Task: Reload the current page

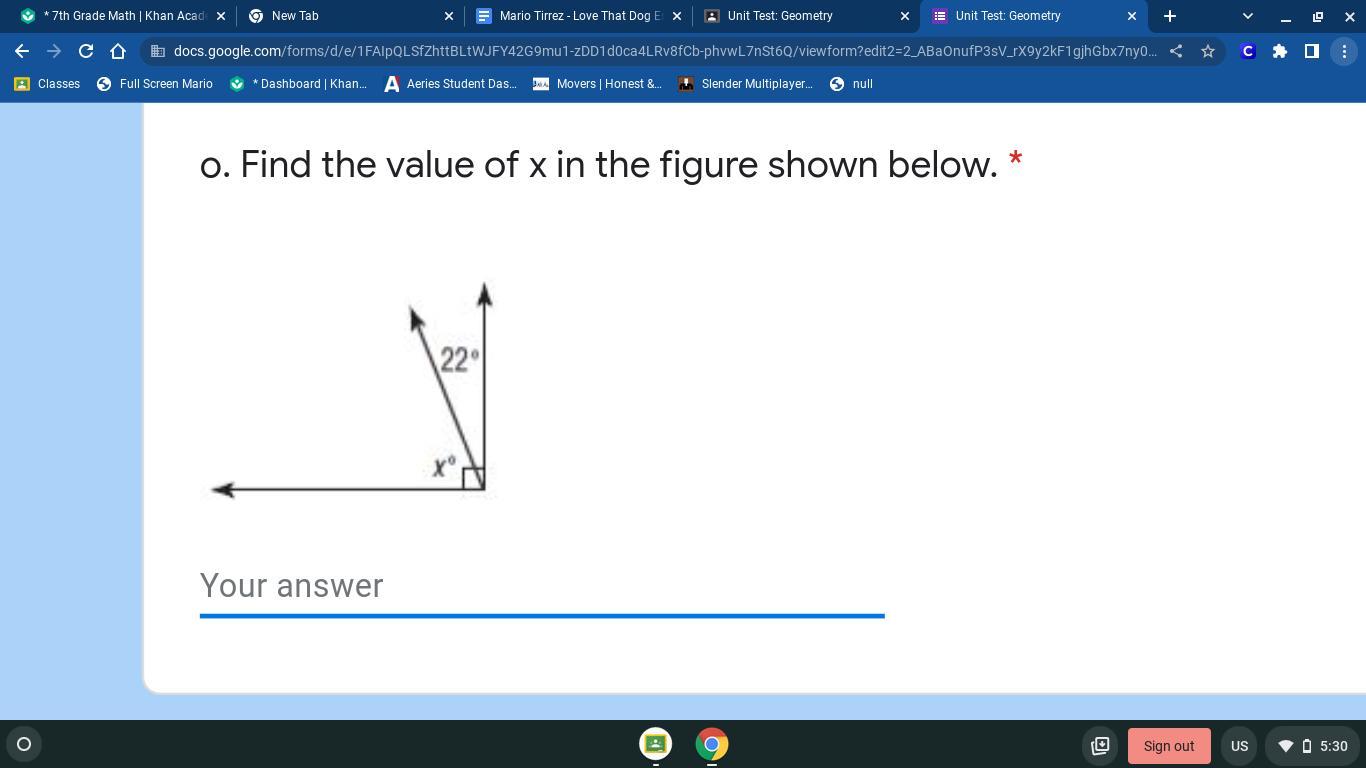Action: click(86, 51)
